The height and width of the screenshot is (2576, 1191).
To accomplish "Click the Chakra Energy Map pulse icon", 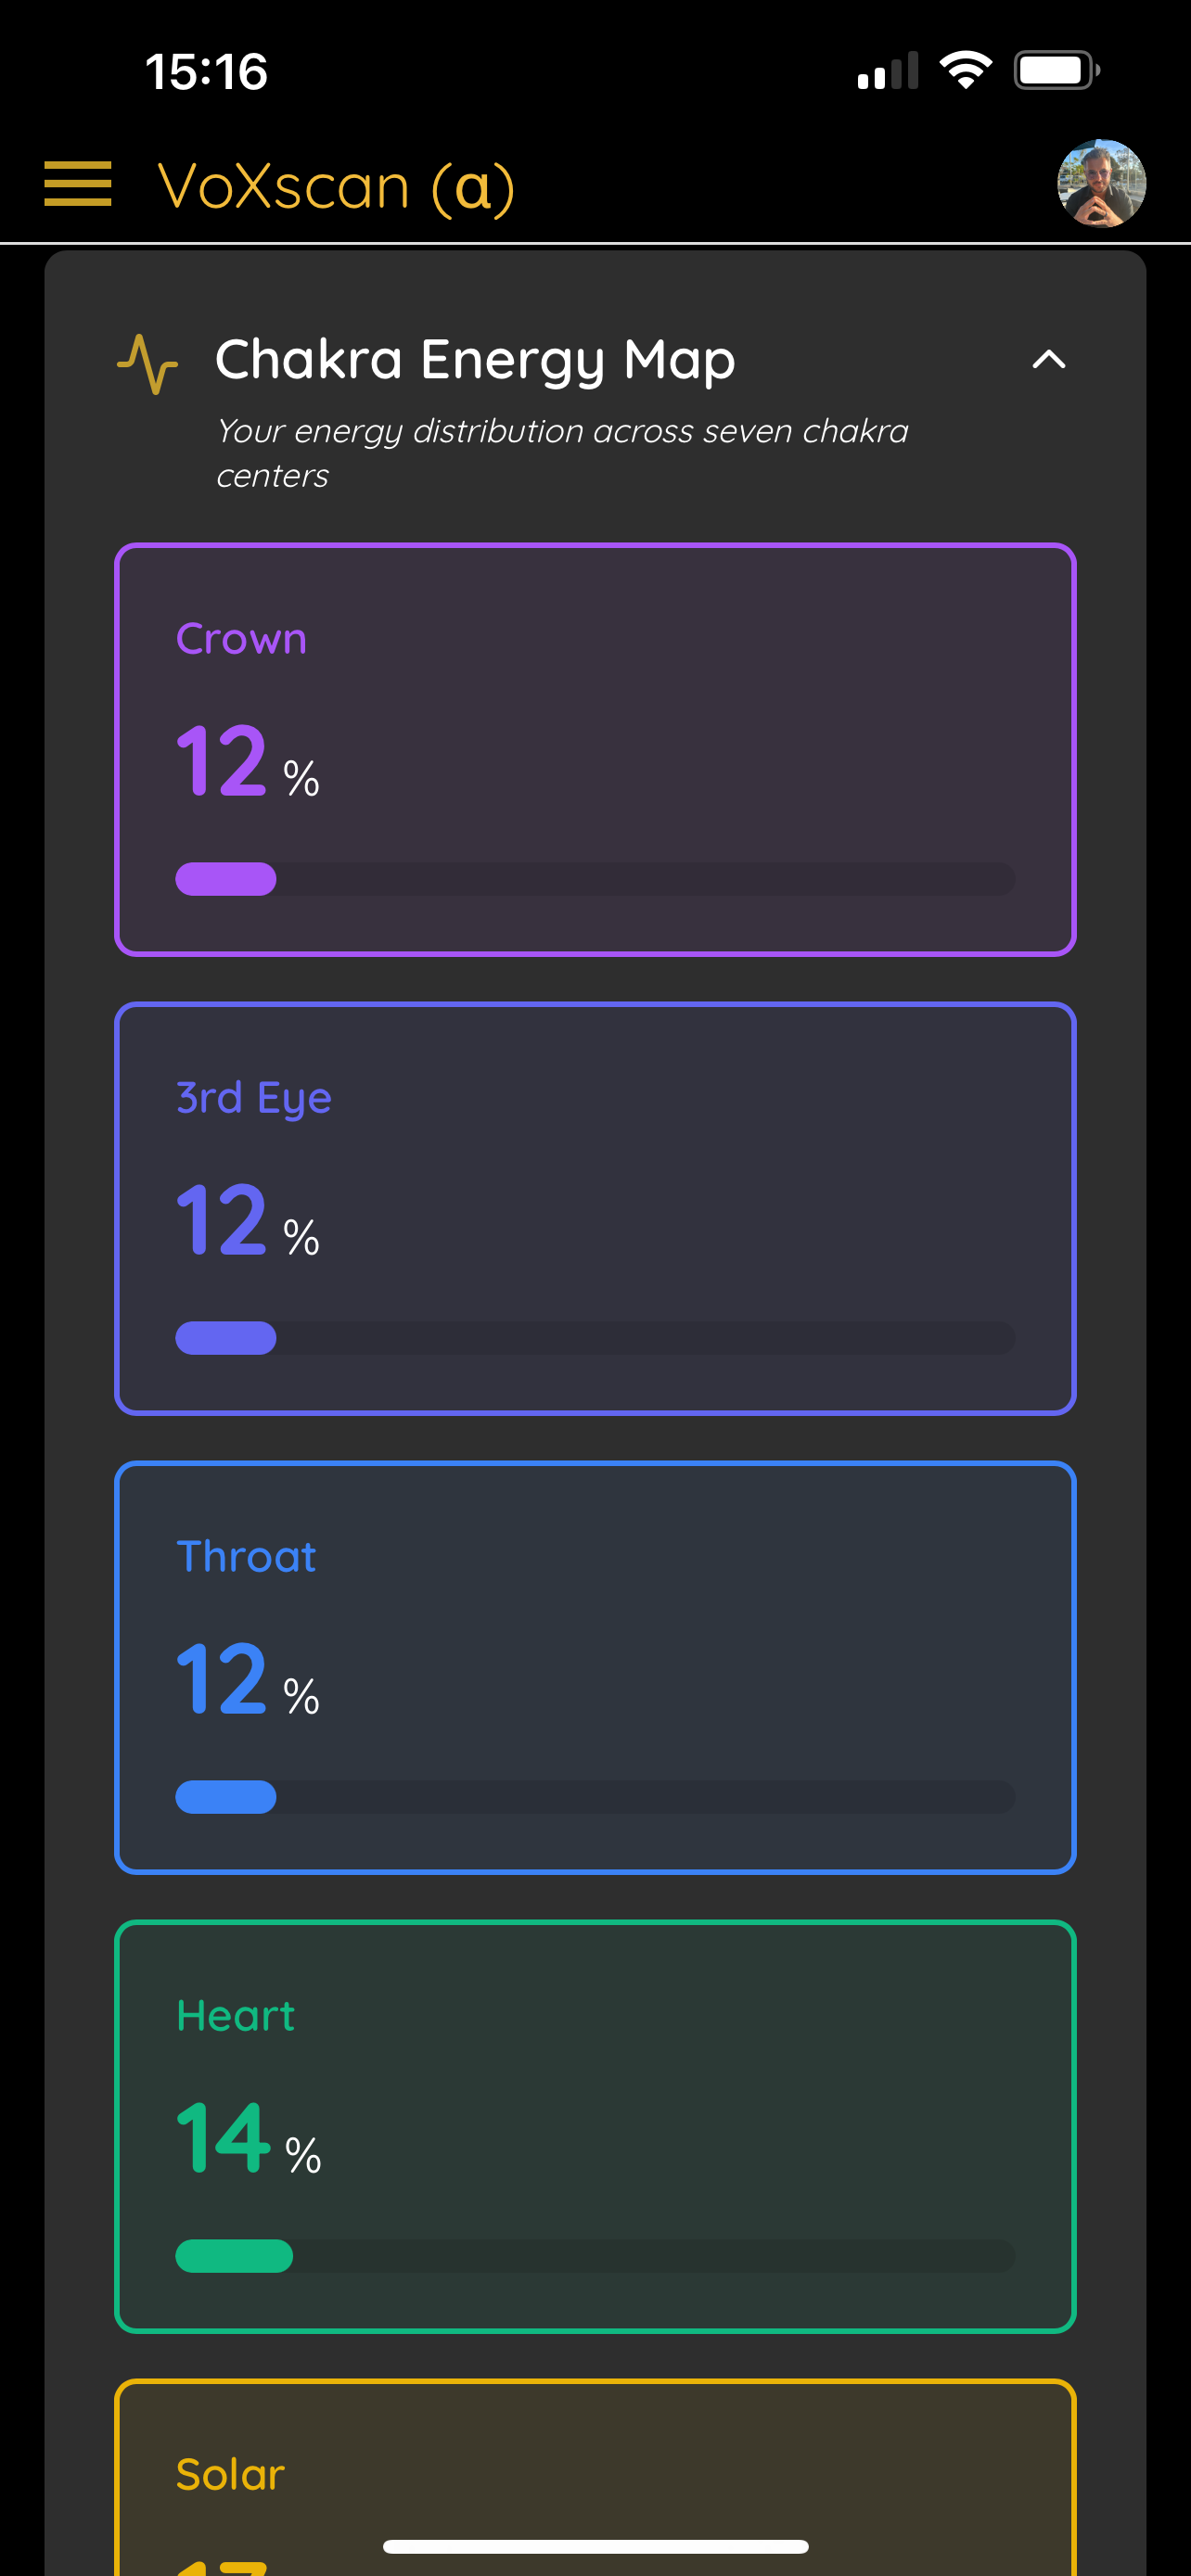I will point(148,363).
